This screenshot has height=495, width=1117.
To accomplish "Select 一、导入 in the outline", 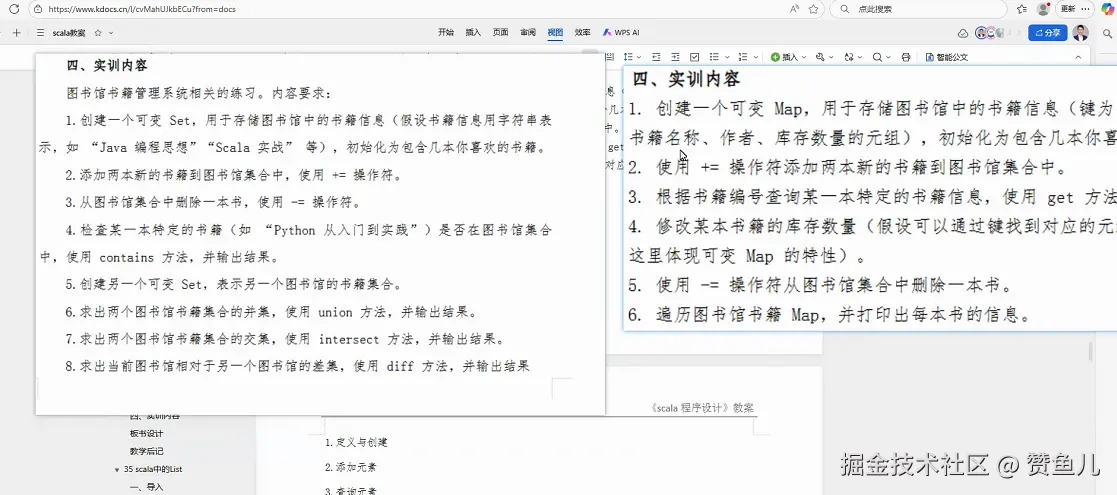I will (146, 488).
